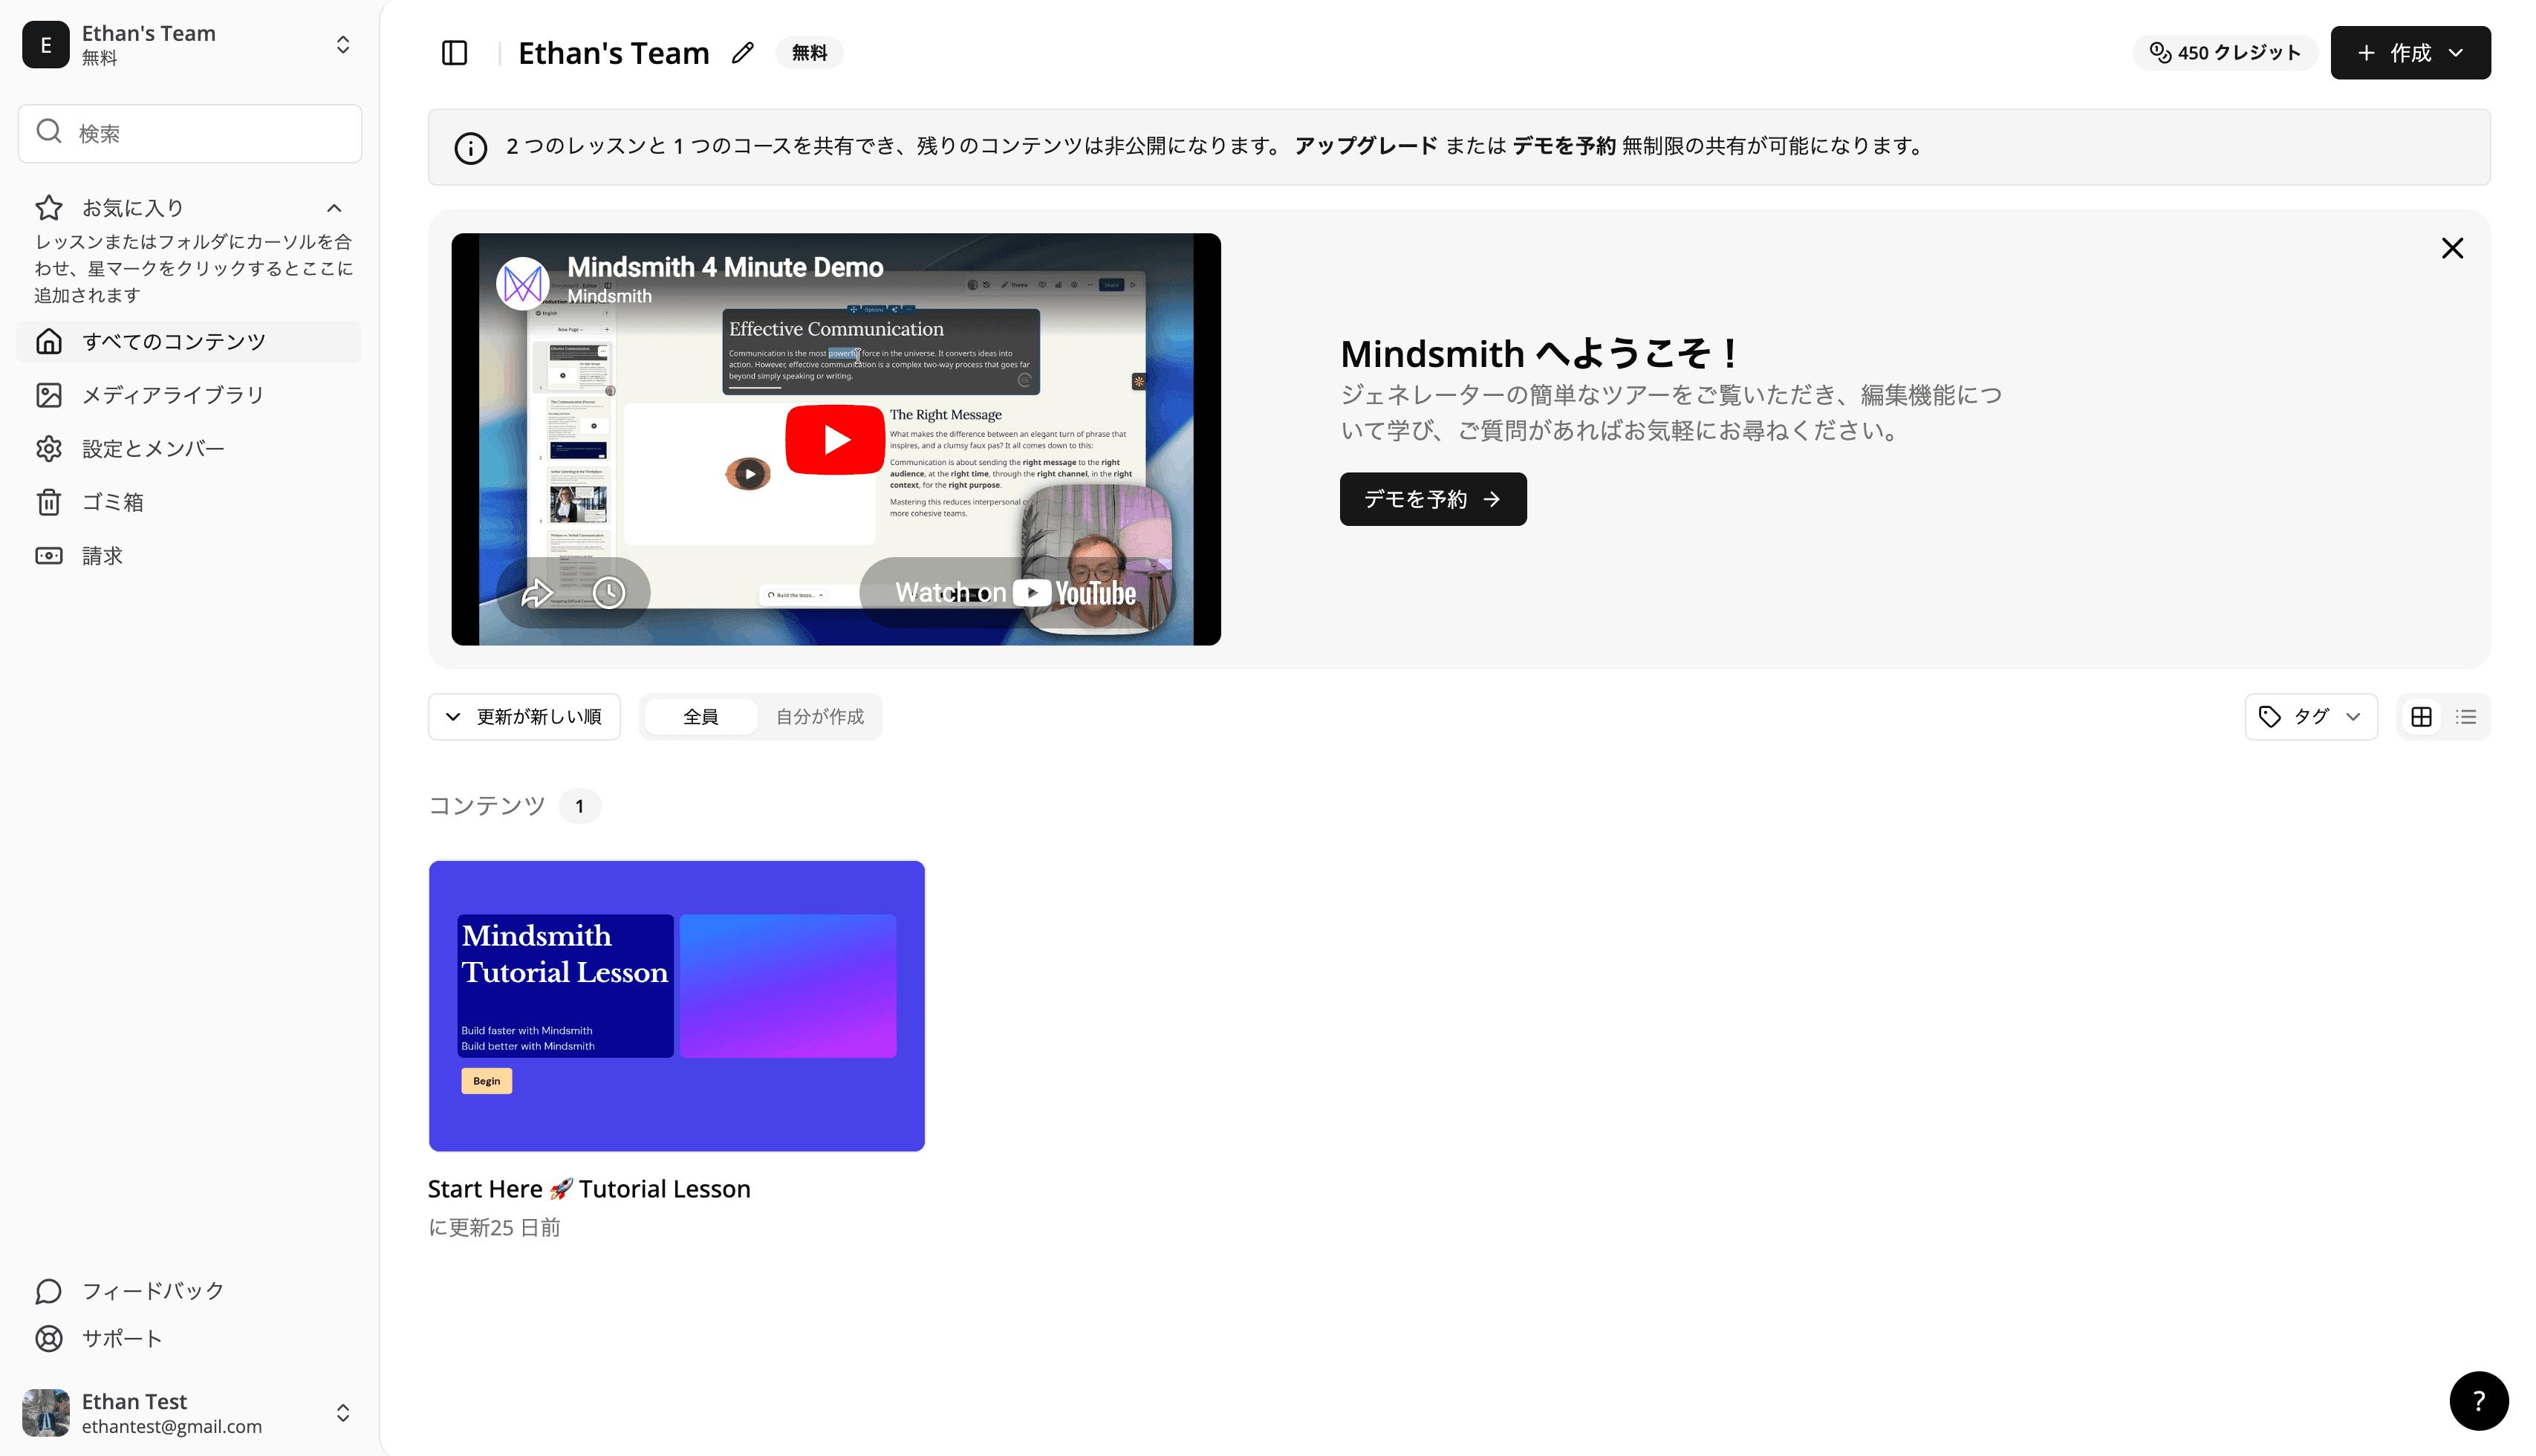
Task: Edit team name with pencil icon
Action: (742, 52)
